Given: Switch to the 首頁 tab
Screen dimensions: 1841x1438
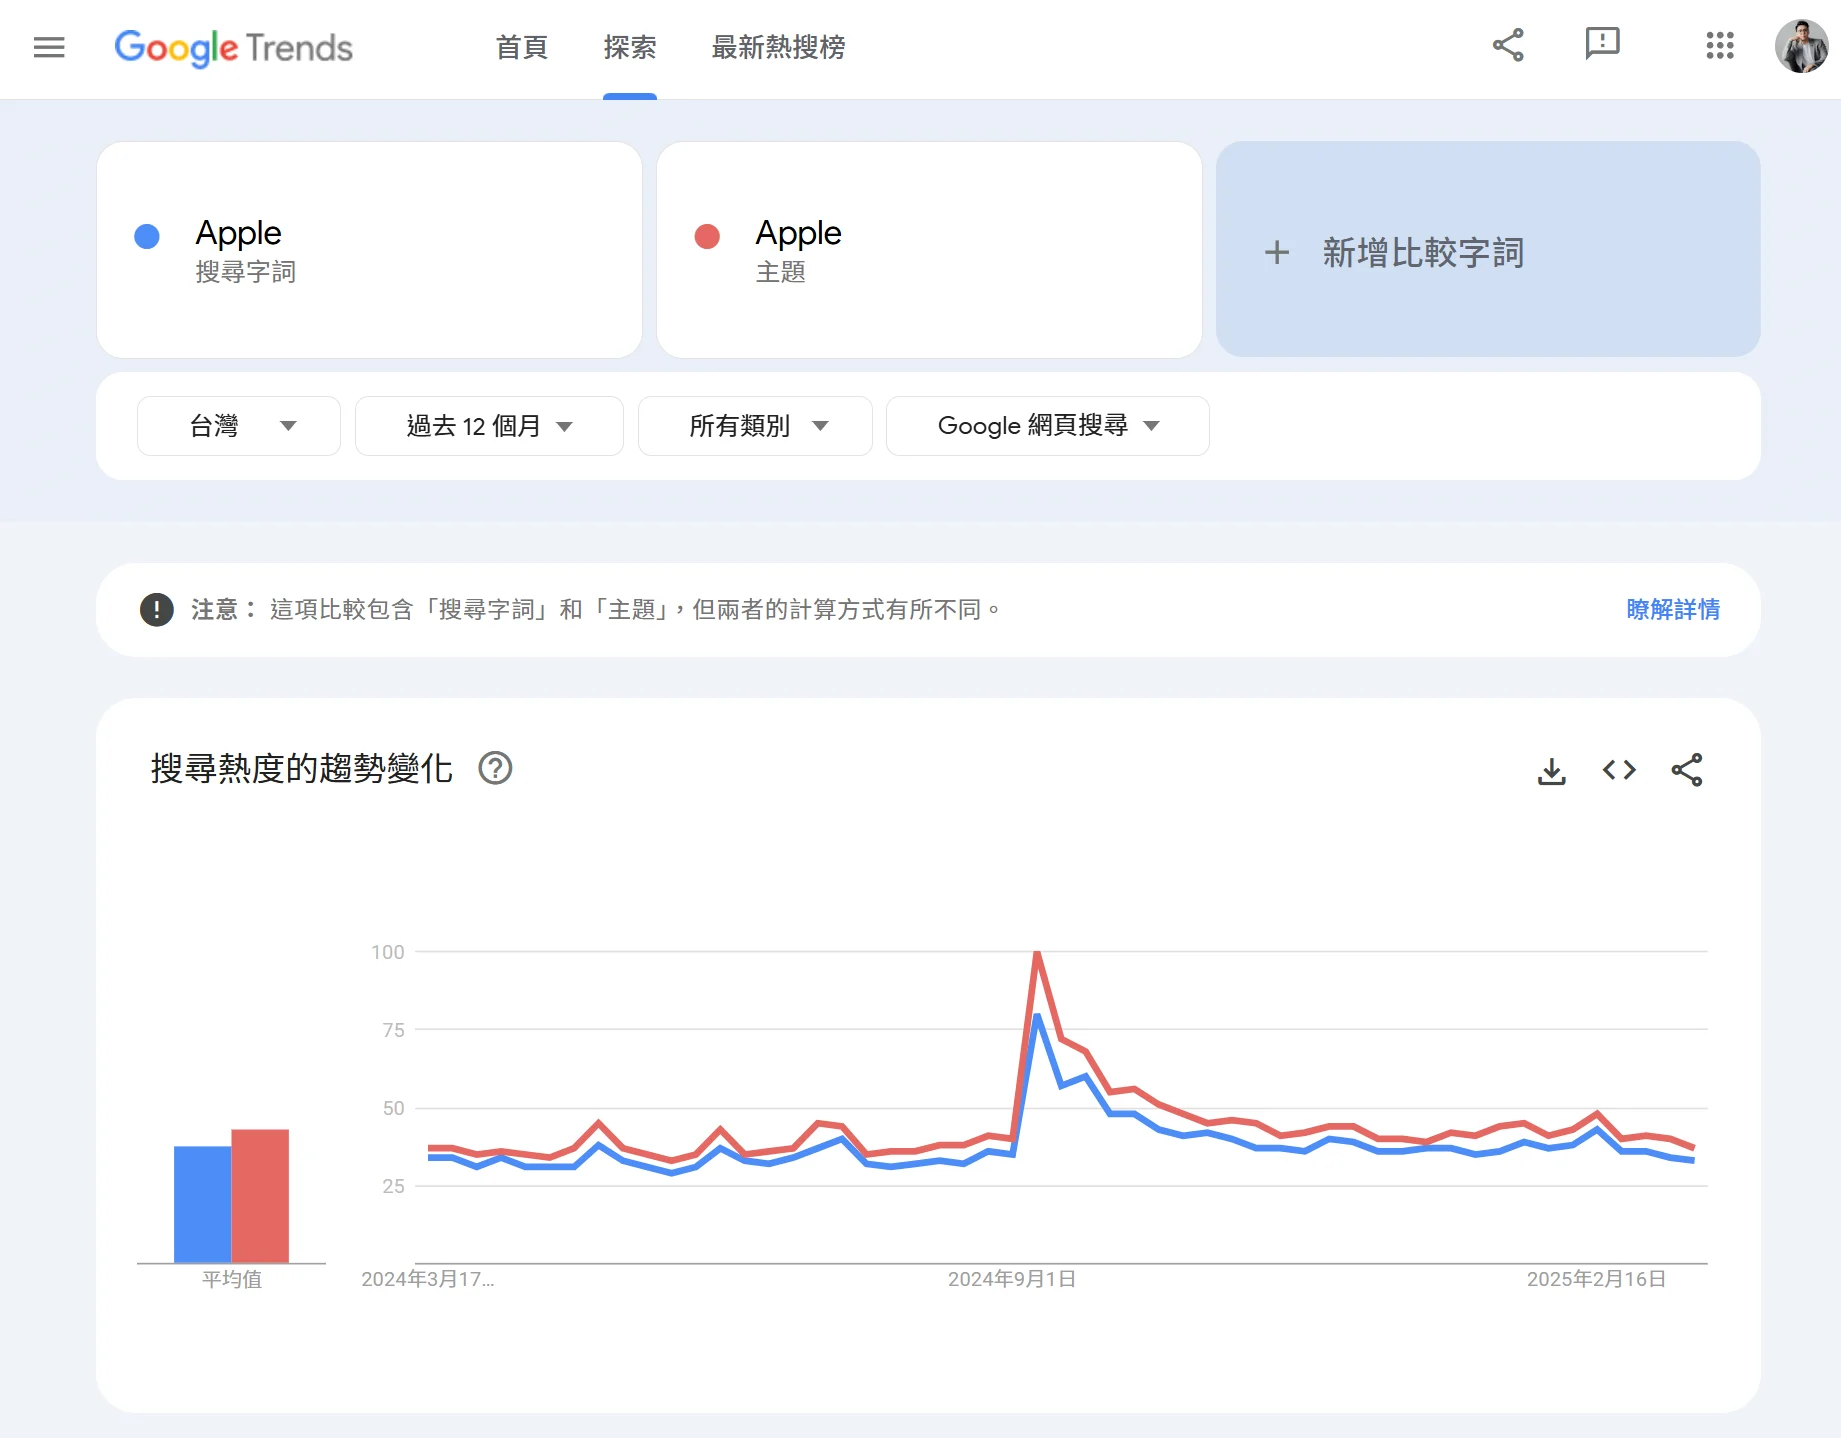Looking at the screenshot, I should [x=520, y=47].
